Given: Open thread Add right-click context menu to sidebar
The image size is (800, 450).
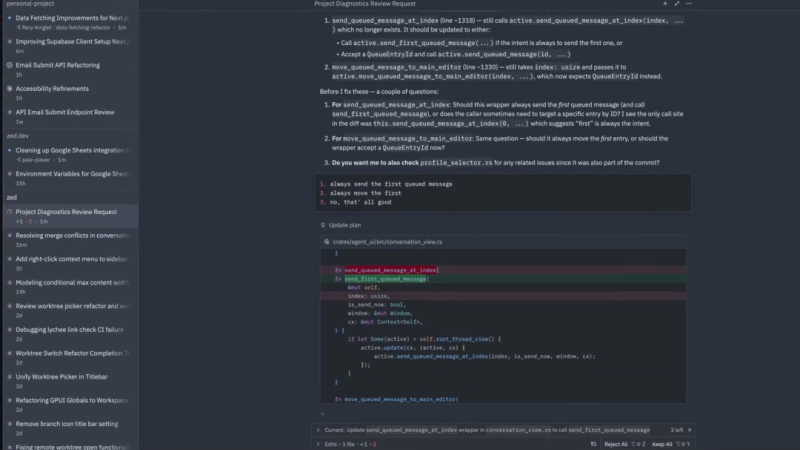Looking at the screenshot, I should (x=70, y=263).
